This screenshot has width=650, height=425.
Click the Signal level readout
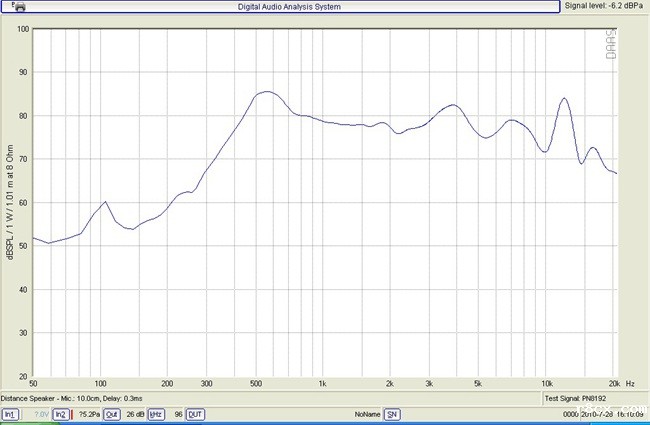coord(604,7)
